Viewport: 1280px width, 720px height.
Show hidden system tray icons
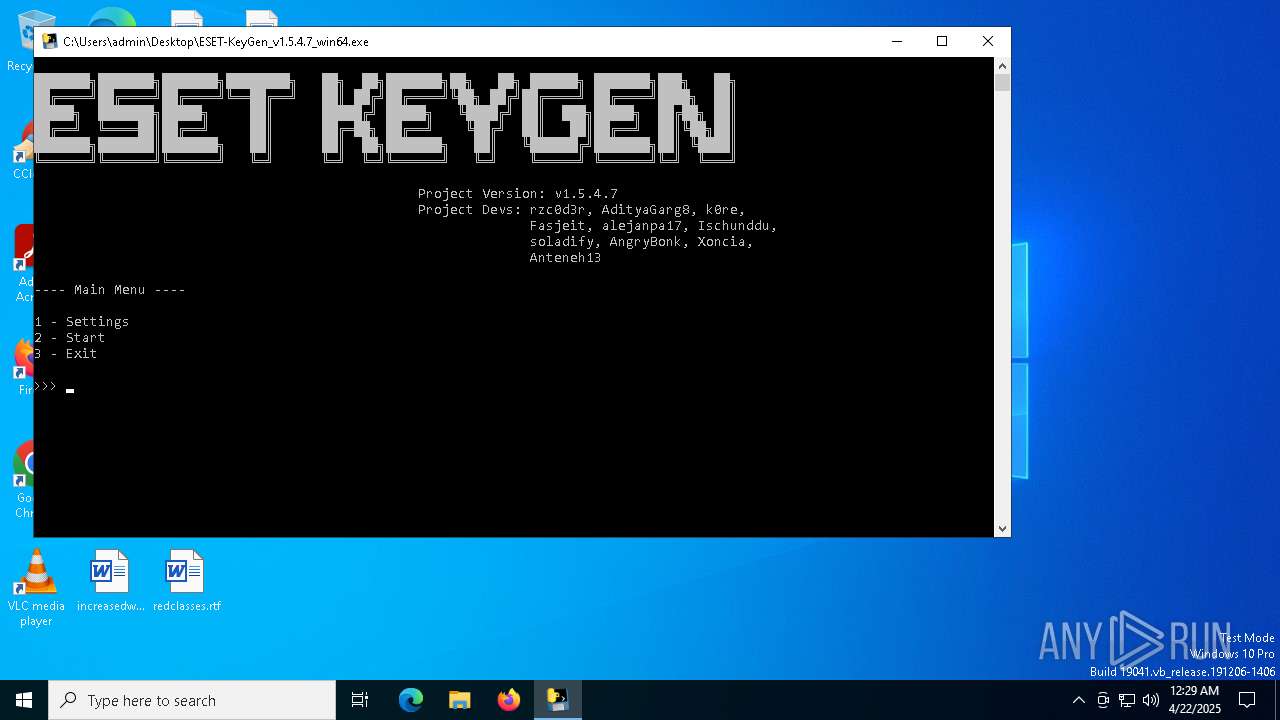pyautogui.click(x=1078, y=700)
